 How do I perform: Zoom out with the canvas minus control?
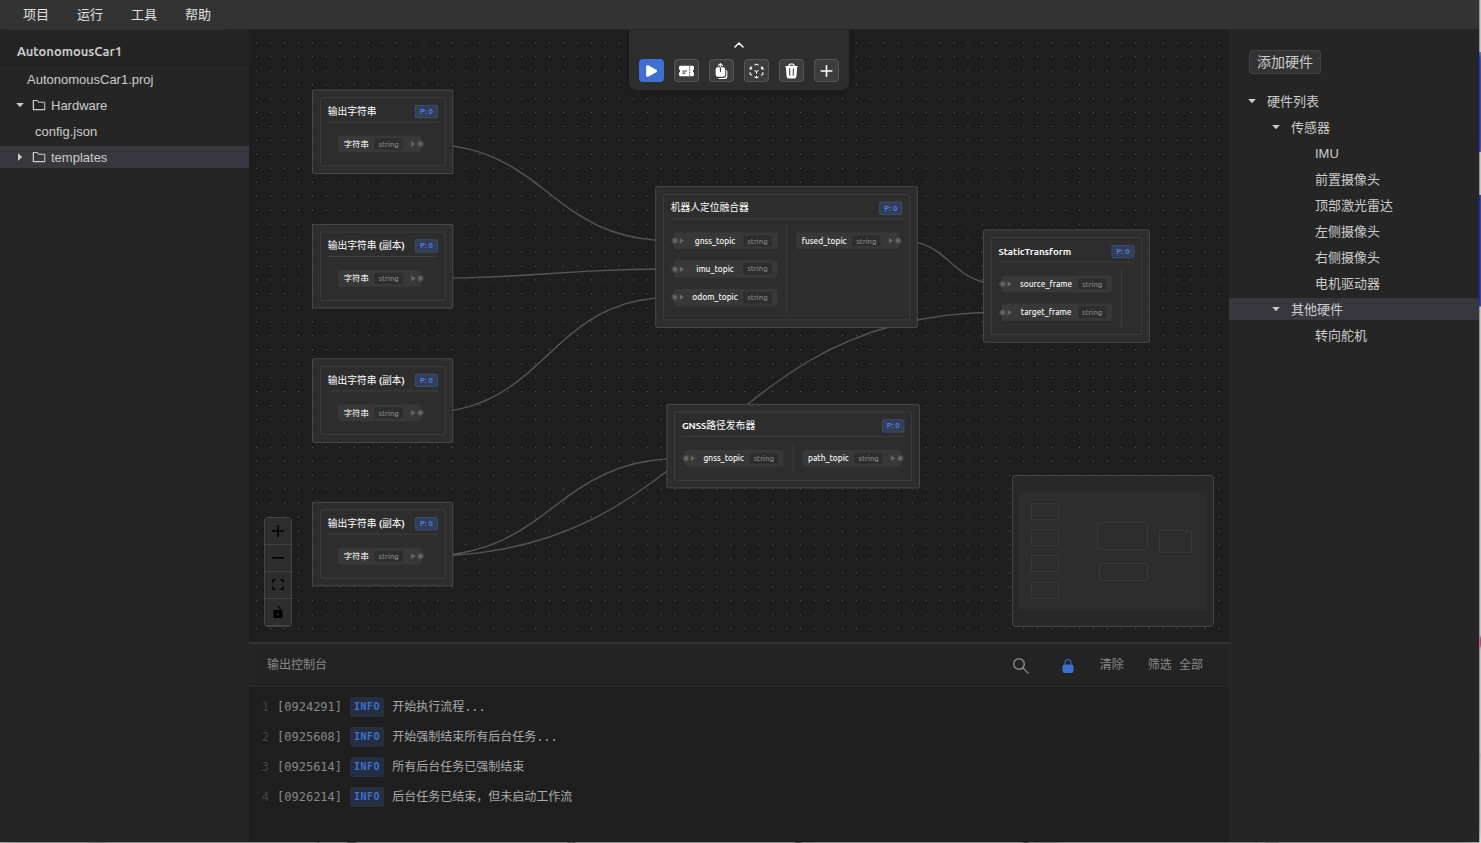pyautogui.click(x=278, y=558)
